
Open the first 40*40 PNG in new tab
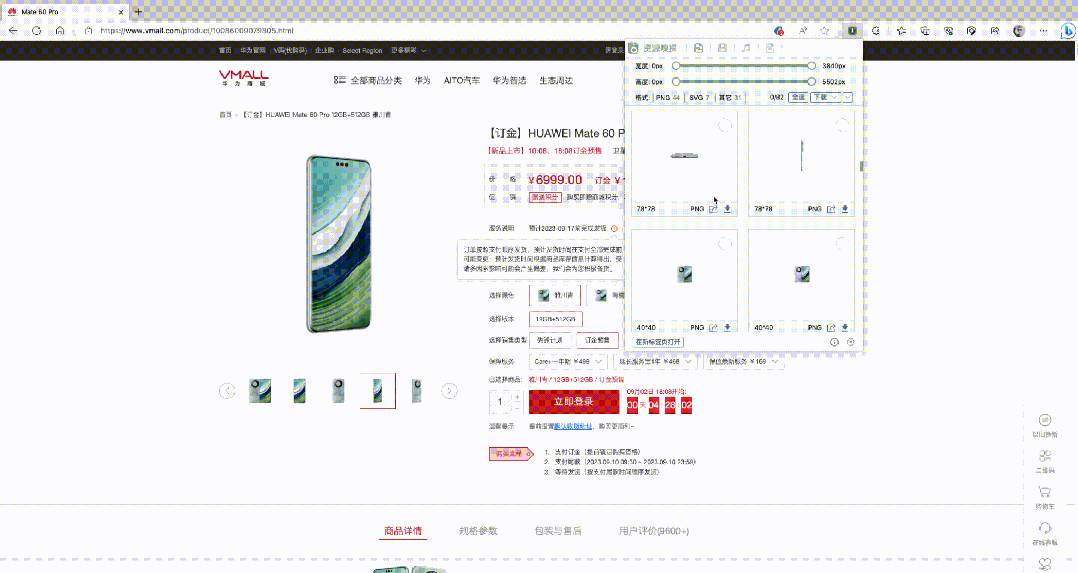[x=713, y=327]
